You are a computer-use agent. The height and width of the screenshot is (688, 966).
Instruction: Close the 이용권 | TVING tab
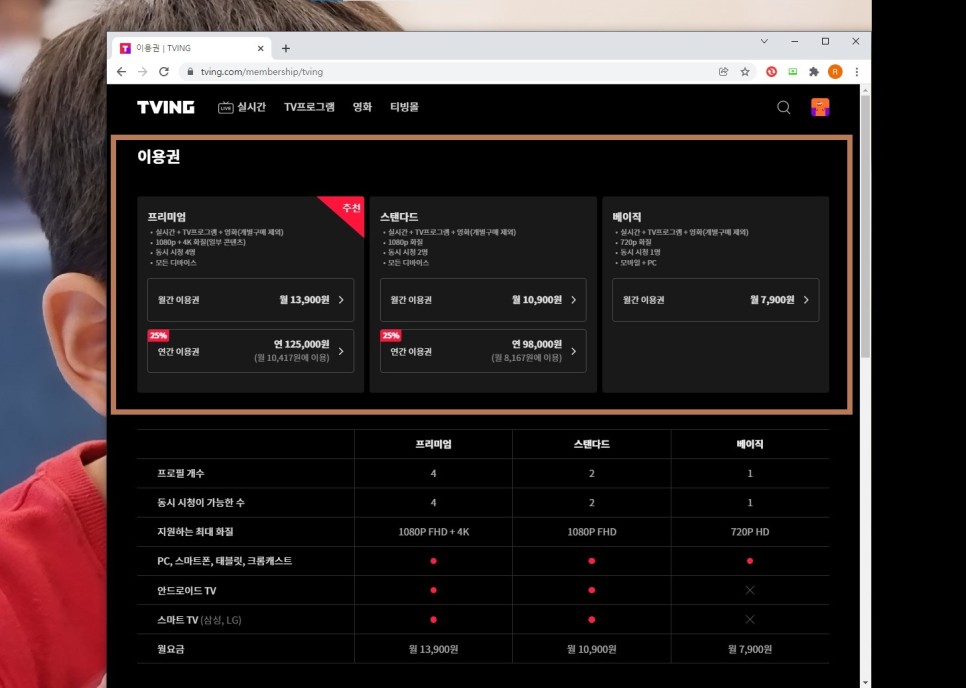coord(261,48)
